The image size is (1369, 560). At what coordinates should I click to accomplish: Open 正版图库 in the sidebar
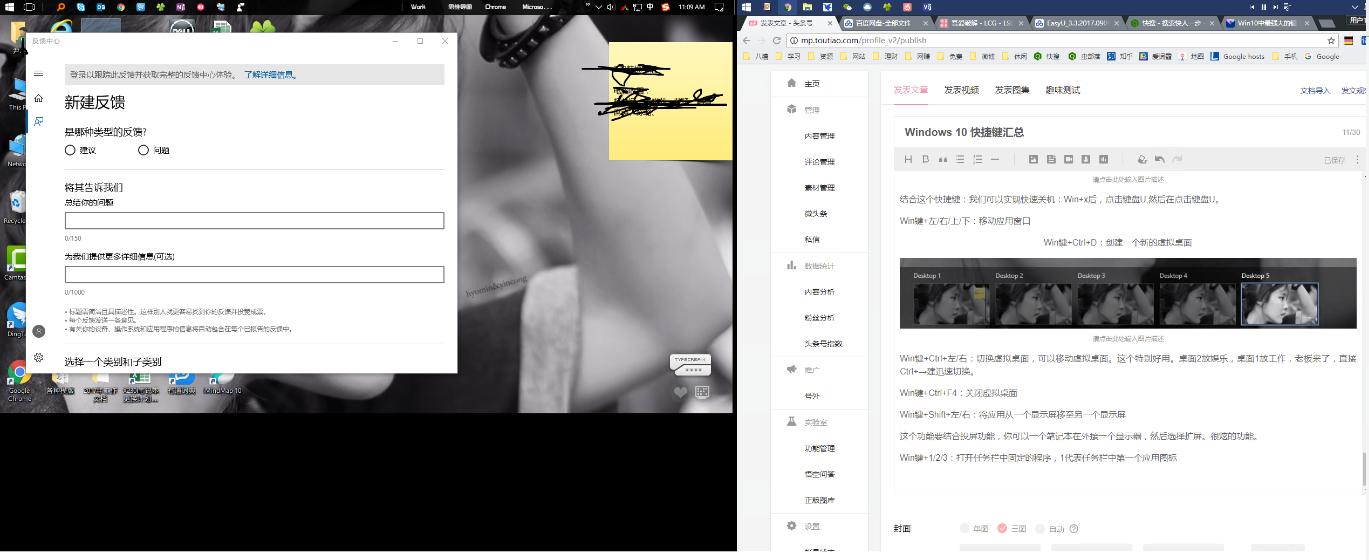819,501
